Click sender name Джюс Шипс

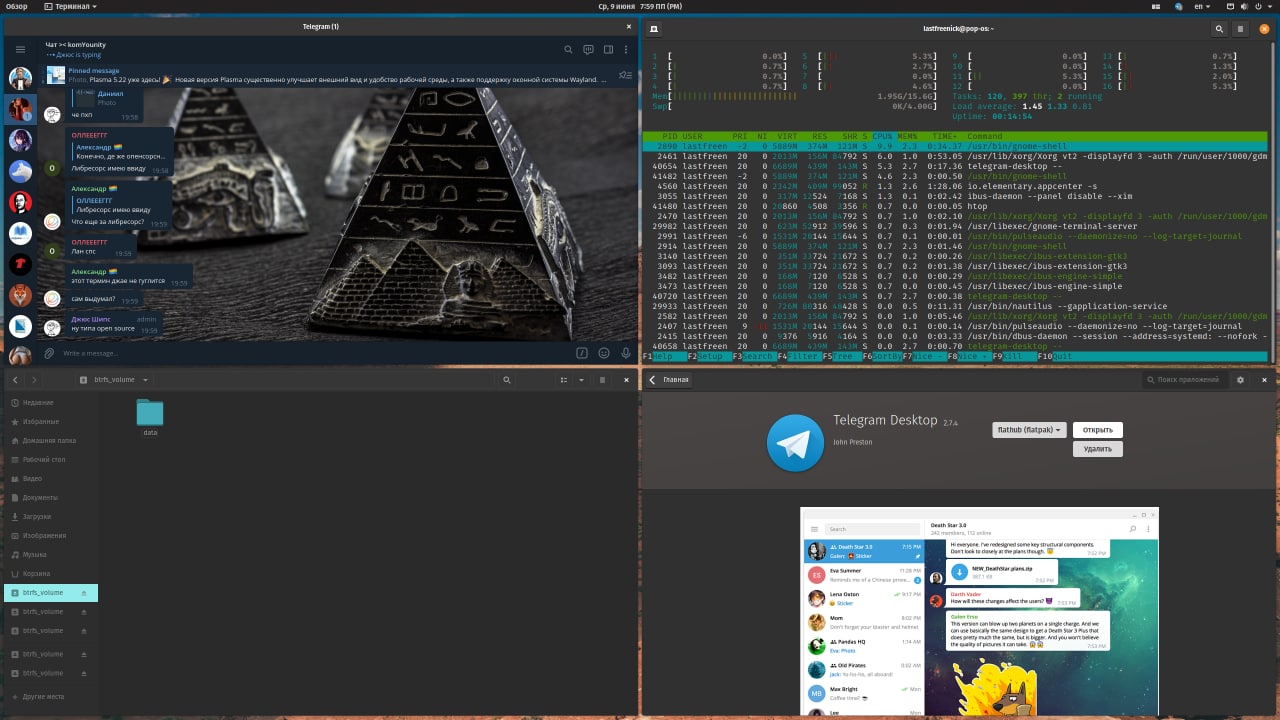pyautogui.click(x=91, y=318)
